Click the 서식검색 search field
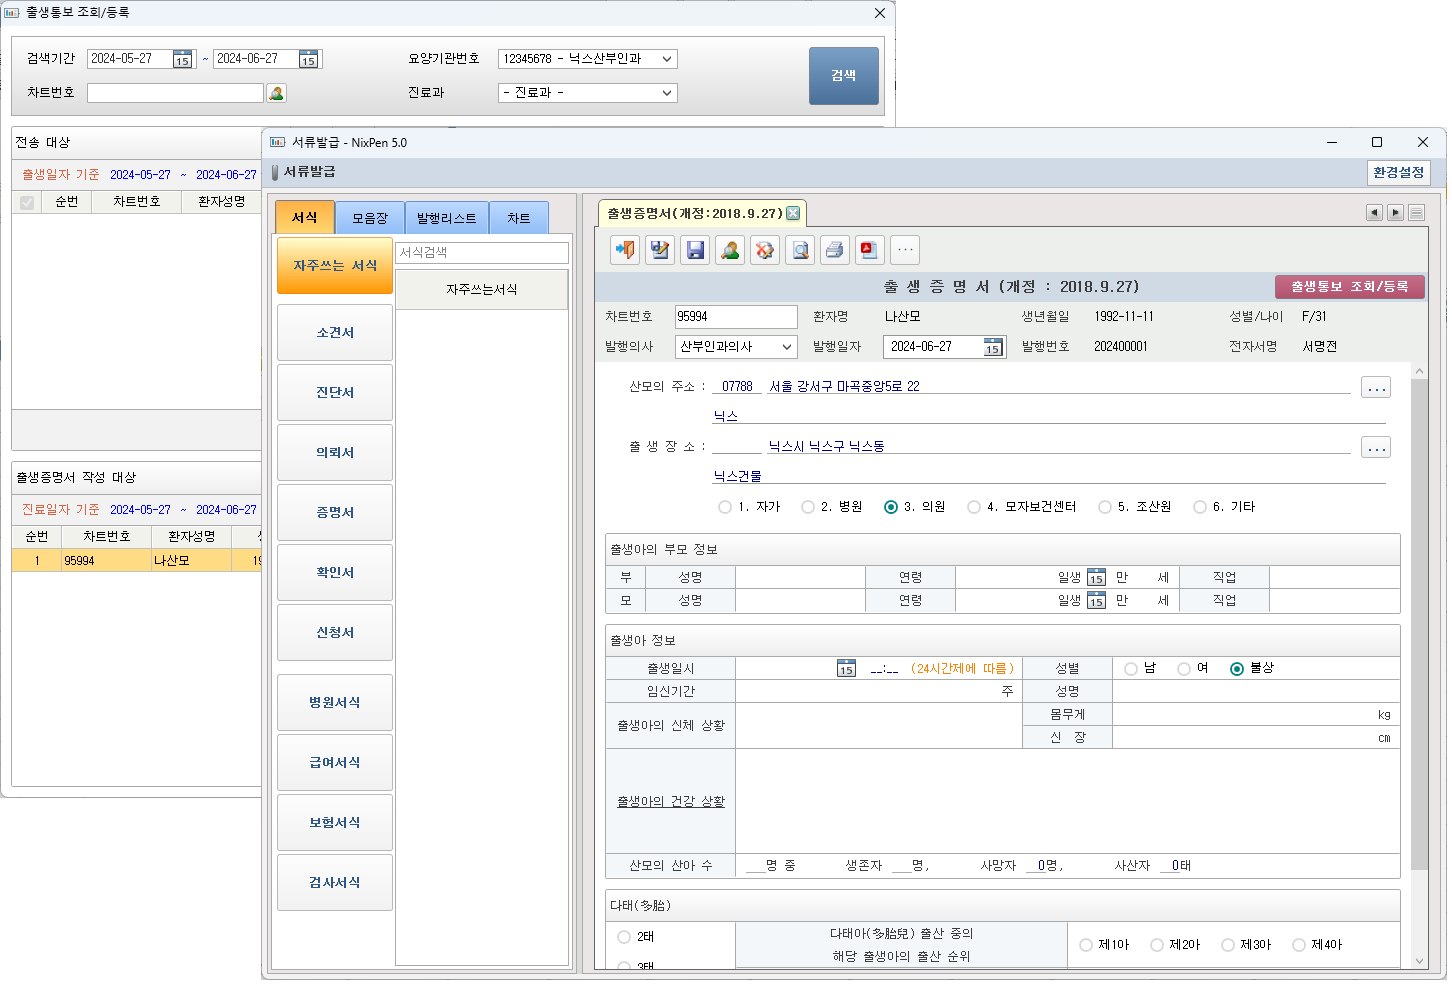This screenshot has height=984, width=1452. 481,253
